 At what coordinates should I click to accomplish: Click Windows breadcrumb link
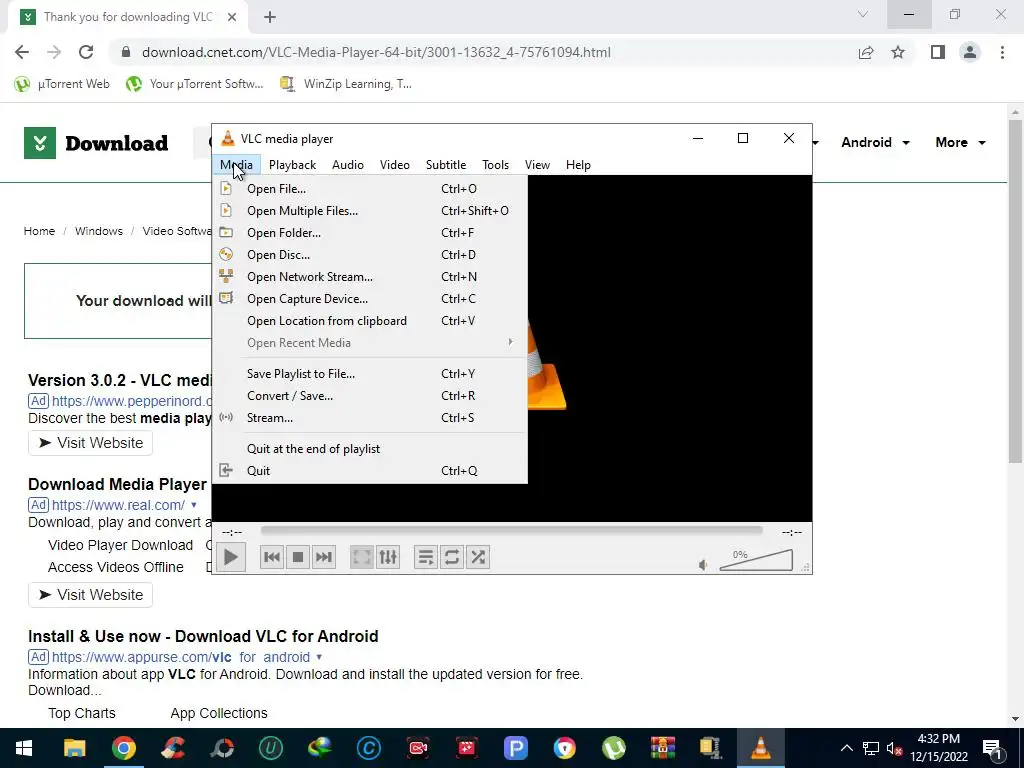tap(99, 231)
